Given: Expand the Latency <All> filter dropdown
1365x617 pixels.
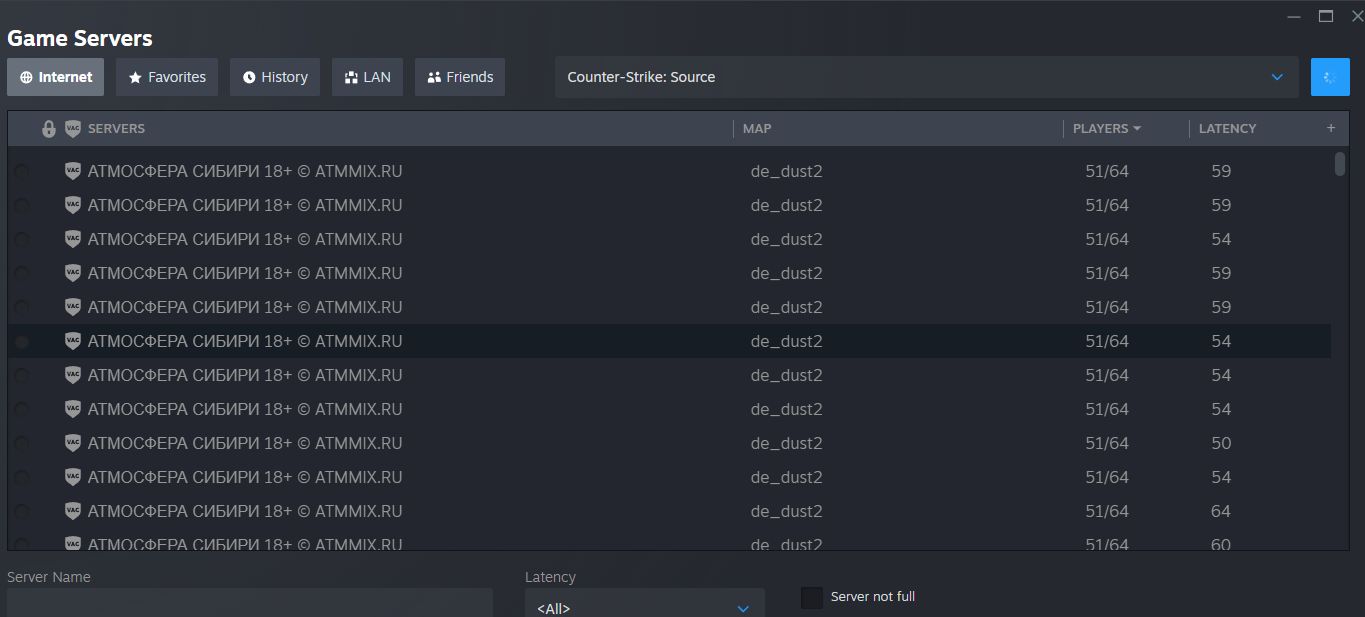Looking at the screenshot, I should (x=645, y=603).
